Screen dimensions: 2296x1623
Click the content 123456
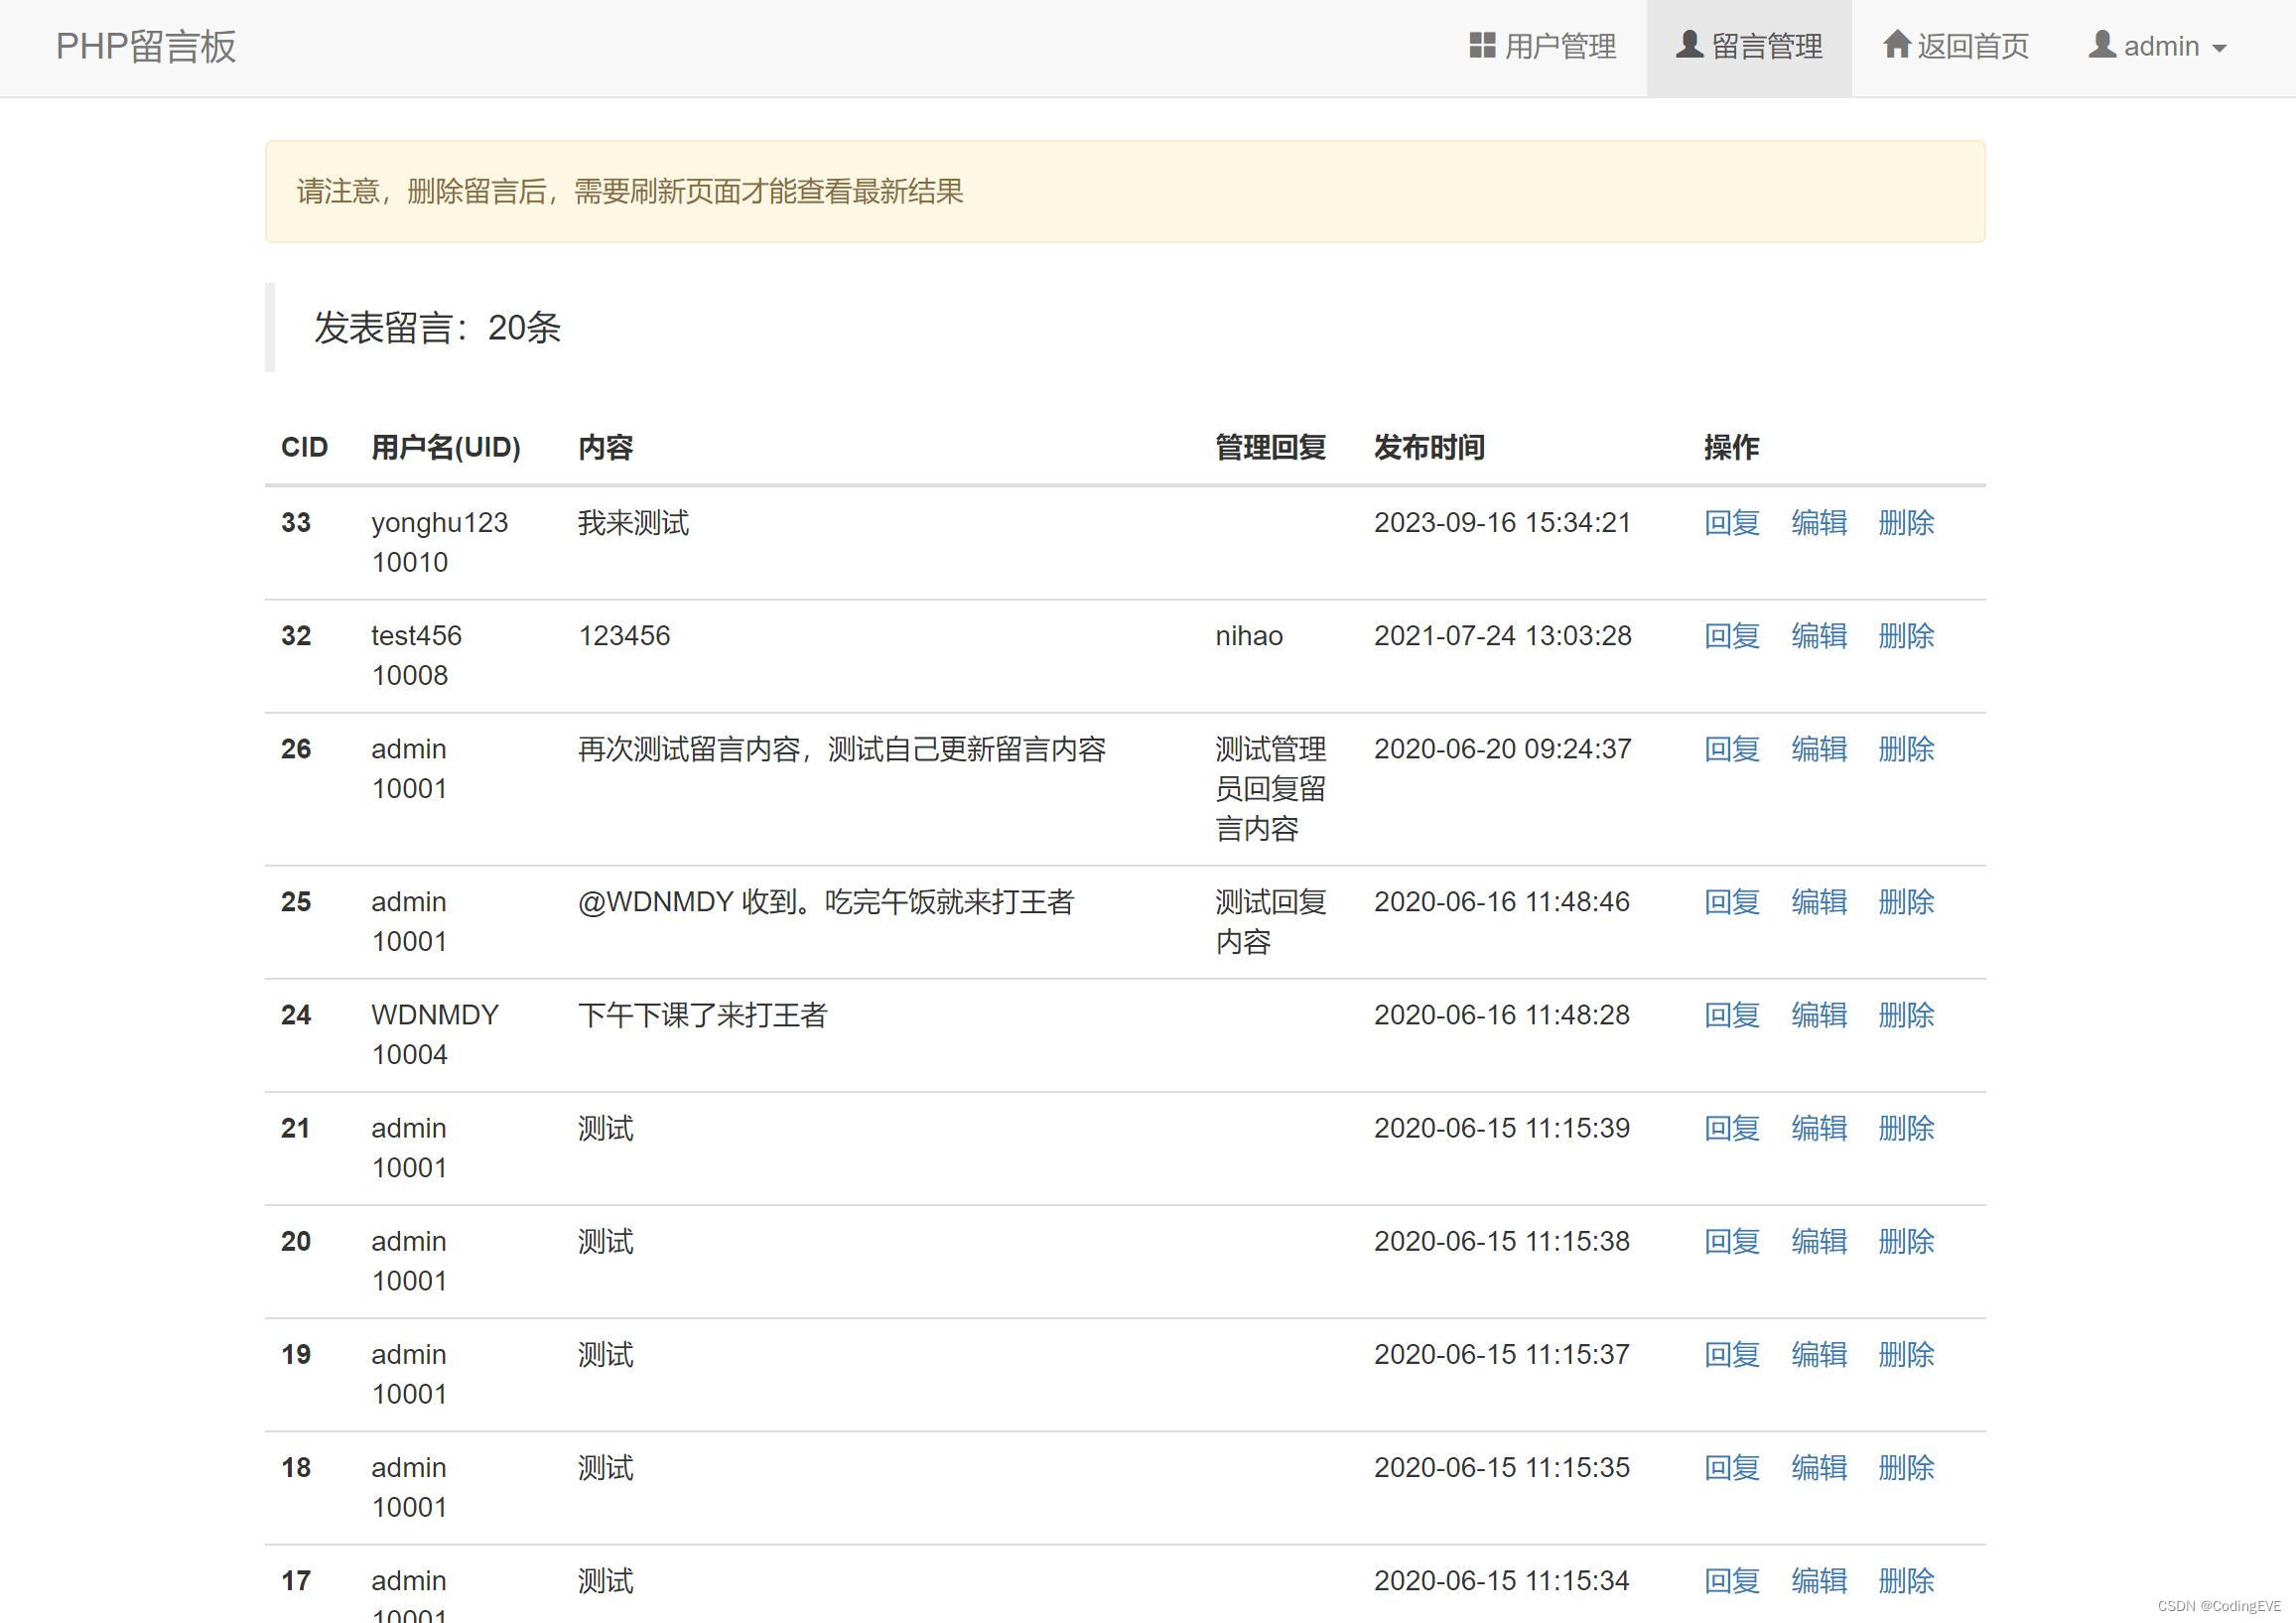(x=624, y=635)
